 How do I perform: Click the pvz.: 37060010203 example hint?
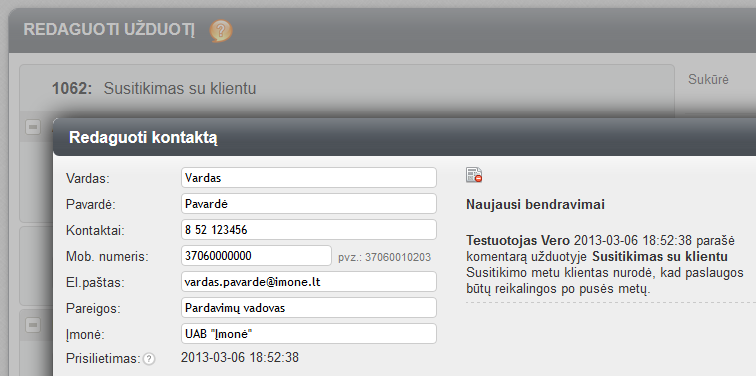[384, 257]
